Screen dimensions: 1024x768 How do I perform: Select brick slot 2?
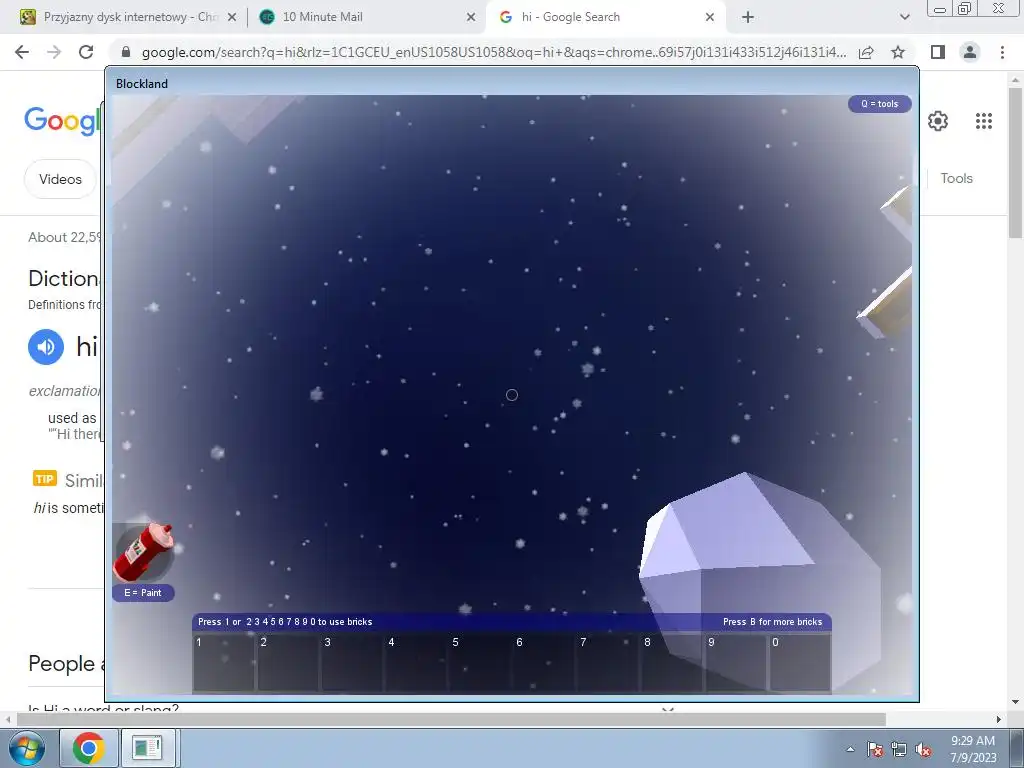tap(287, 662)
